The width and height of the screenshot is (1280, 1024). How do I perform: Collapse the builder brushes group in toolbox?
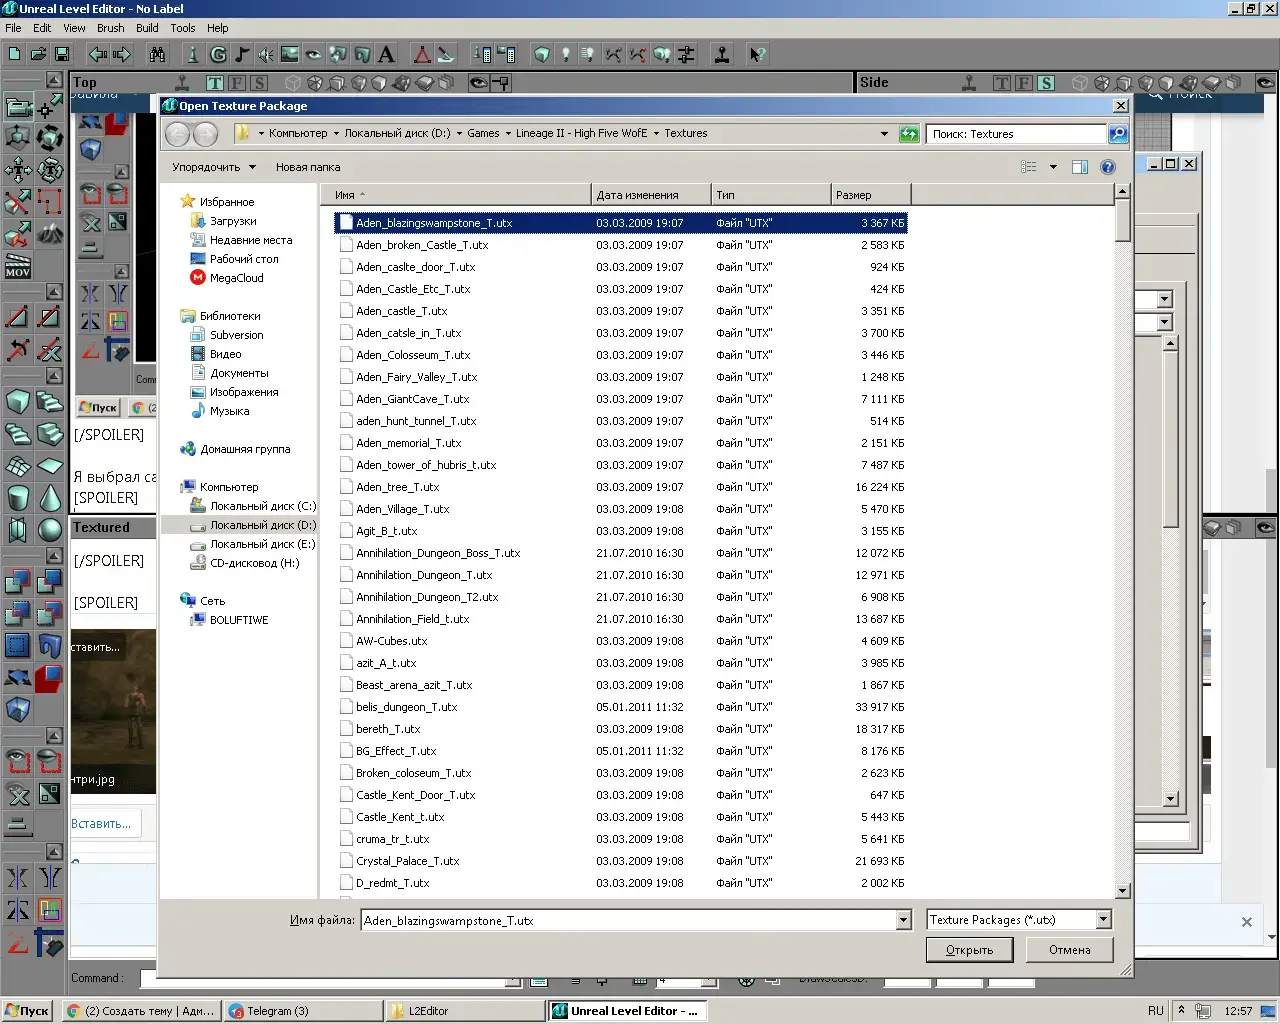coord(54,376)
